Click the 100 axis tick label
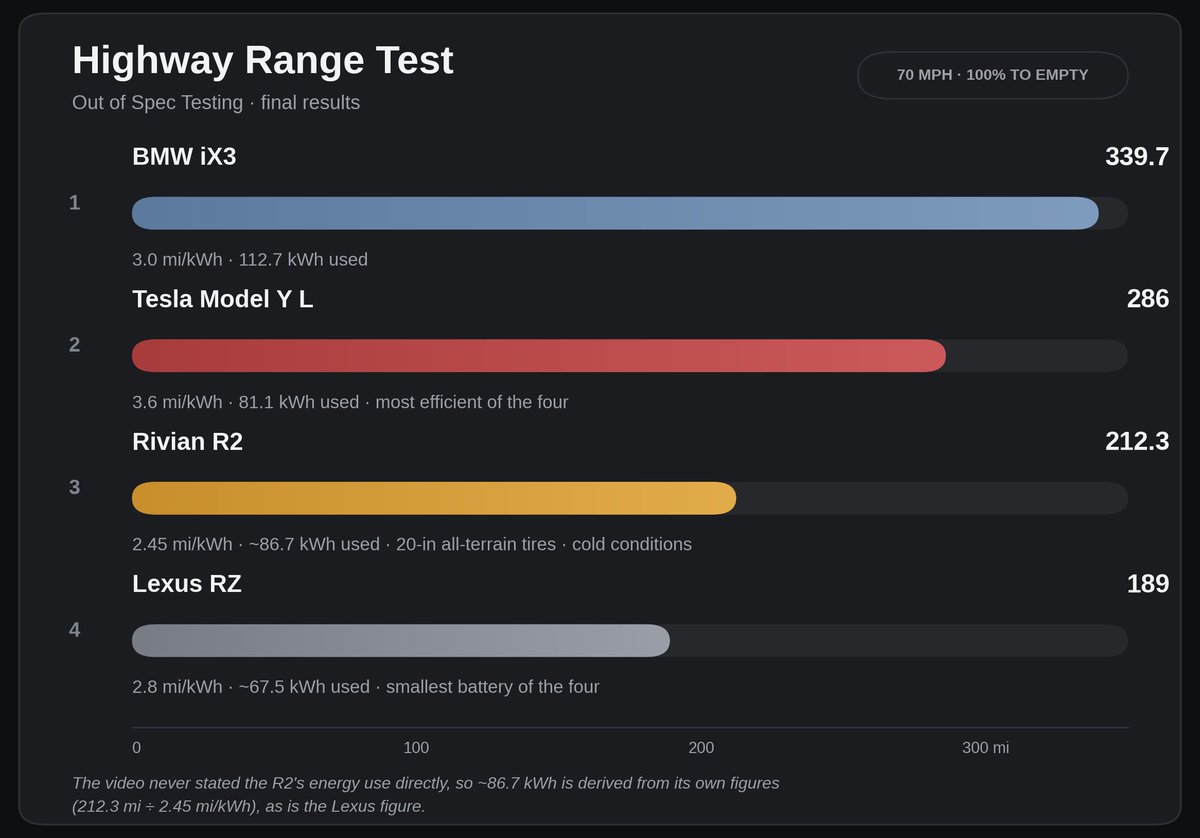 pos(416,748)
